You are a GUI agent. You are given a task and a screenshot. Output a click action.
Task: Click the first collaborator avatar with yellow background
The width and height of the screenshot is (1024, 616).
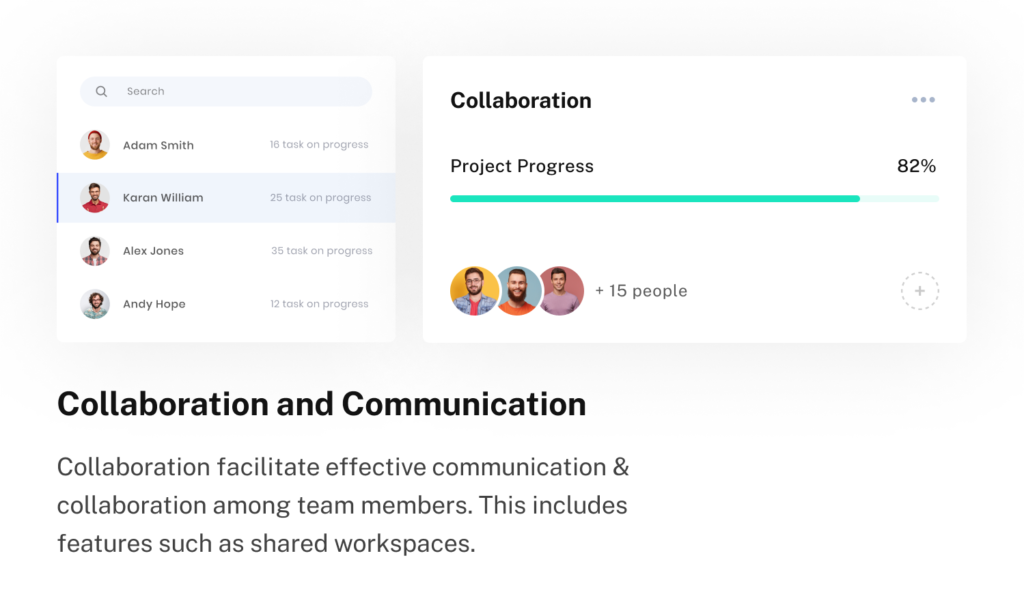(x=475, y=291)
